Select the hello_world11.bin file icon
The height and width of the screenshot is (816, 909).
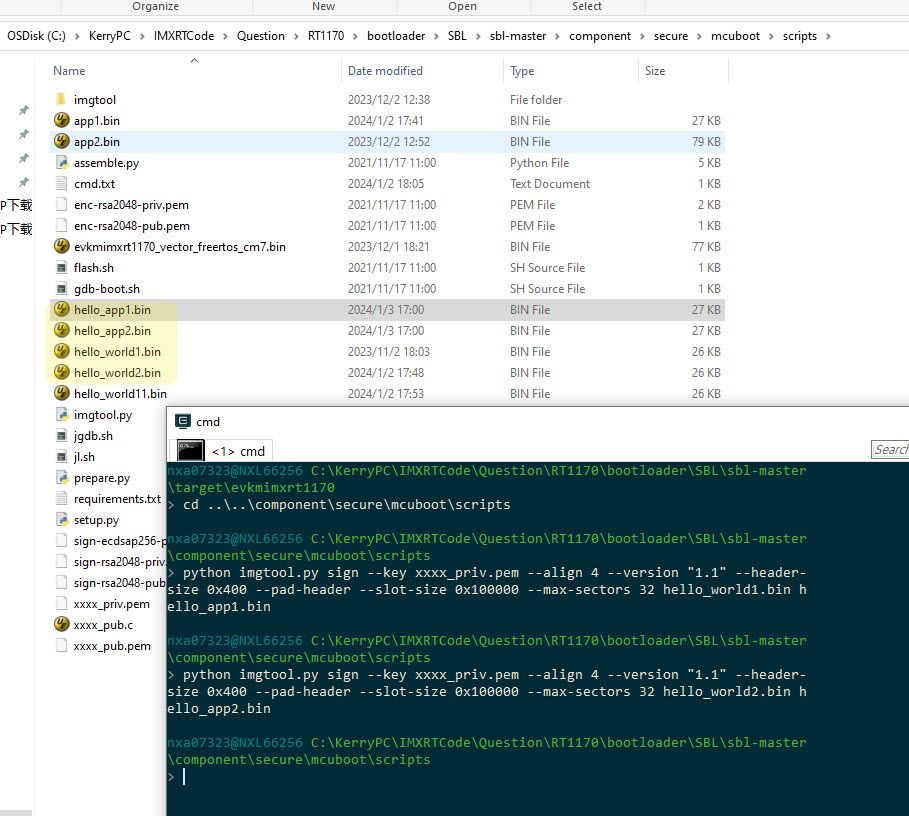(61, 393)
